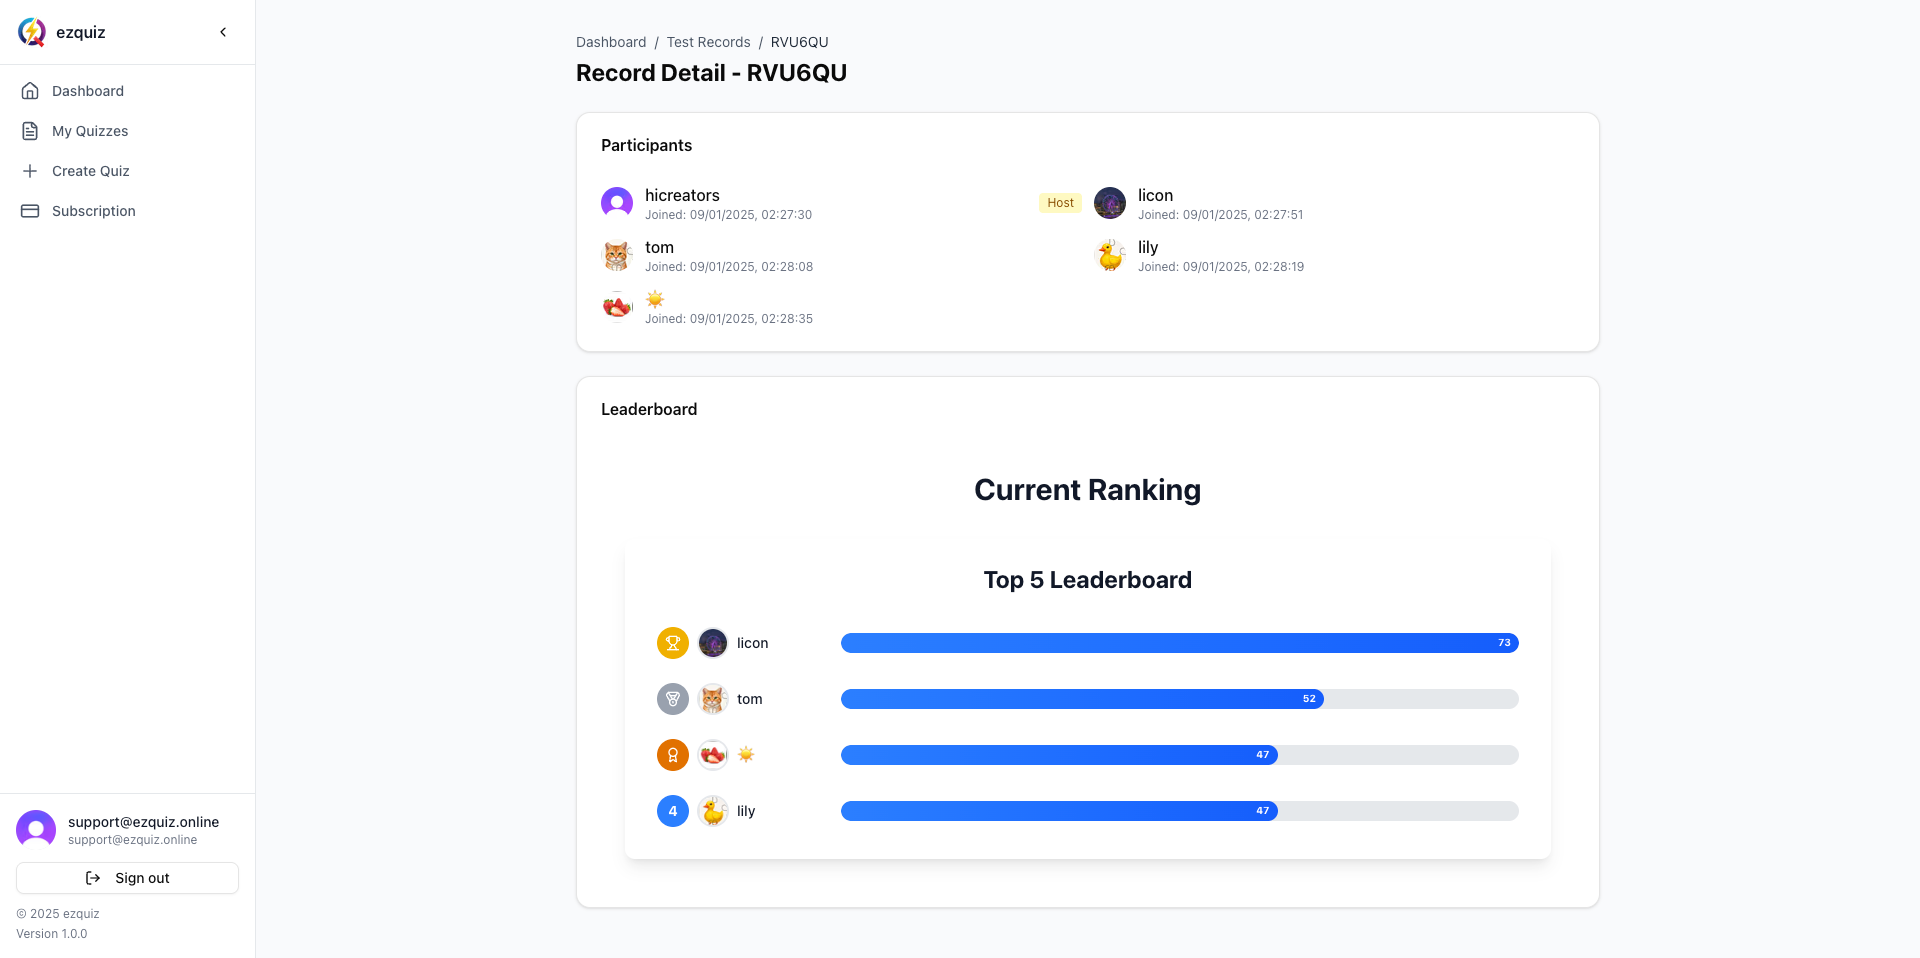Click the Dashboard home icon in sidebar
This screenshot has width=1920, height=958.
tap(30, 91)
